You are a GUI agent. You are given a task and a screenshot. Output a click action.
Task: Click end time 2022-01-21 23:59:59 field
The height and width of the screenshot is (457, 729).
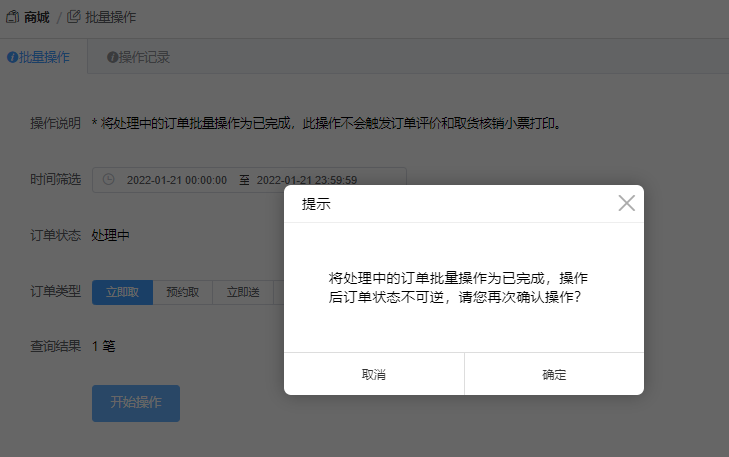[x=307, y=180]
